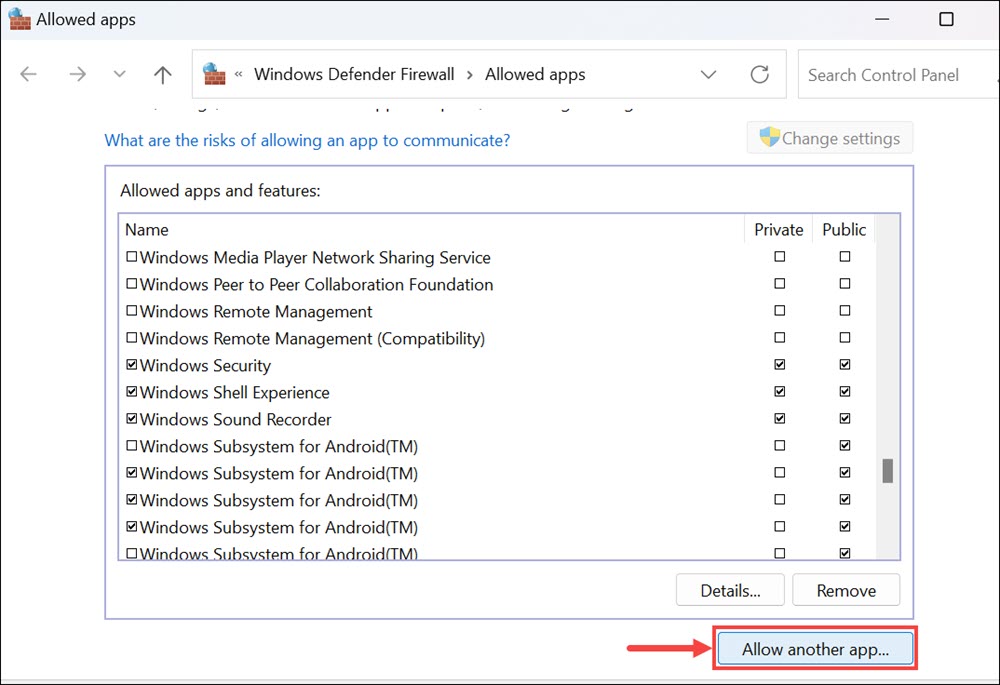
Task: Click the firewall icon in address bar
Action: pyautogui.click(x=214, y=74)
